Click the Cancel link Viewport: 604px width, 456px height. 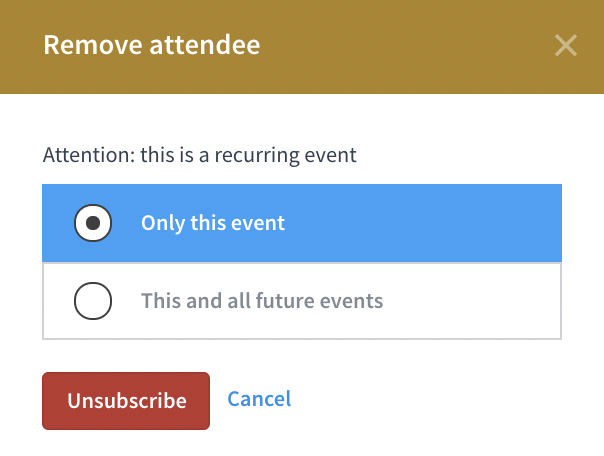point(259,399)
